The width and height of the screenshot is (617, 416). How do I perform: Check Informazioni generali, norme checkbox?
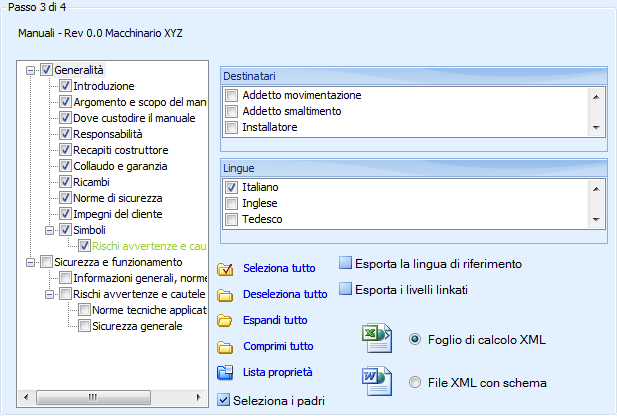[x=65, y=278]
